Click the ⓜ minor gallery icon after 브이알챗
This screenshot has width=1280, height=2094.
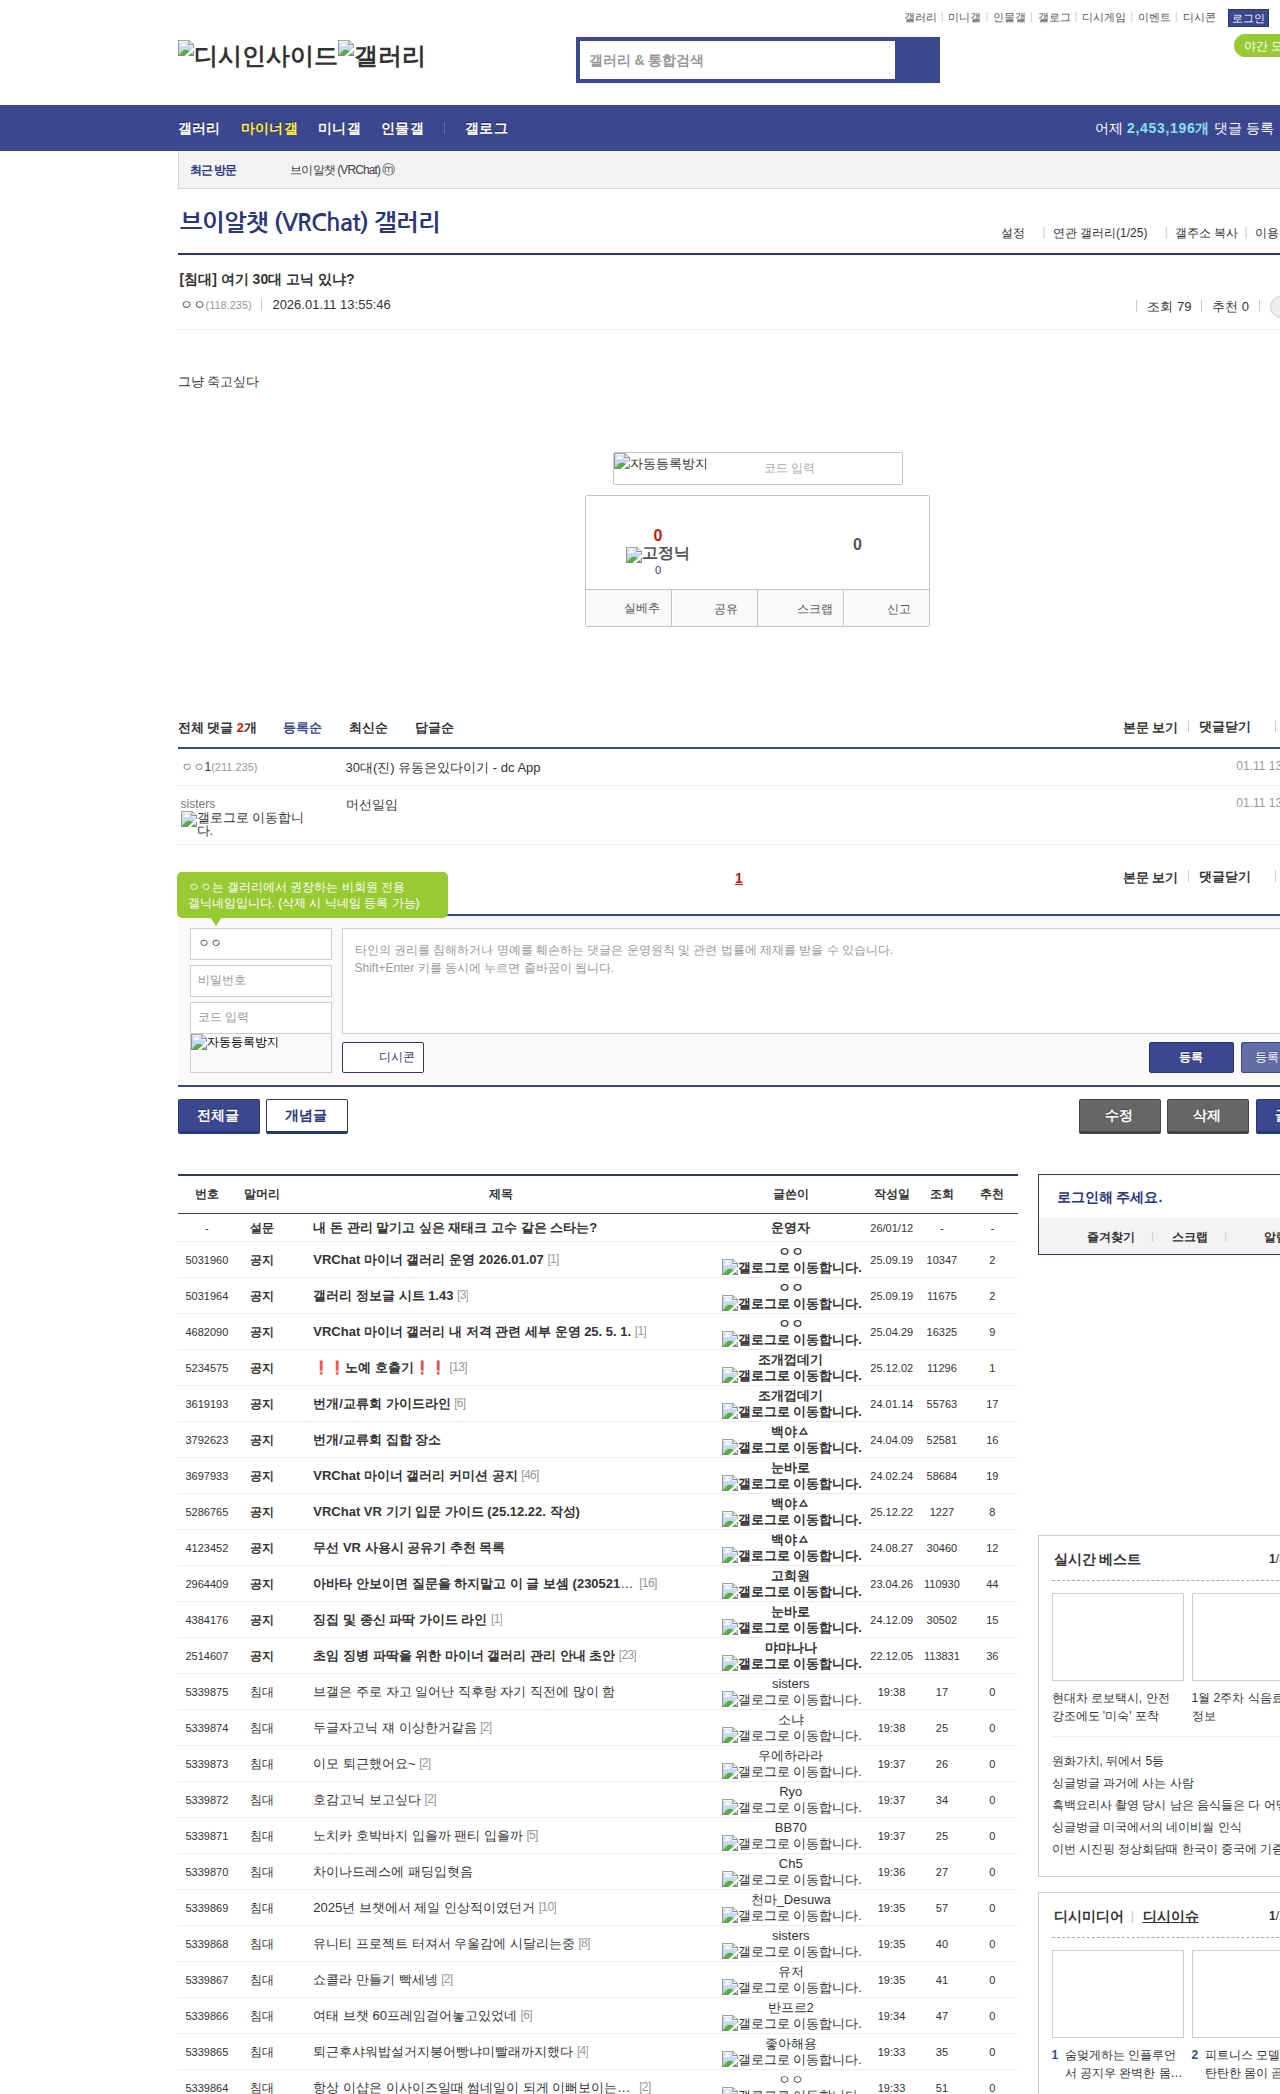[389, 170]
